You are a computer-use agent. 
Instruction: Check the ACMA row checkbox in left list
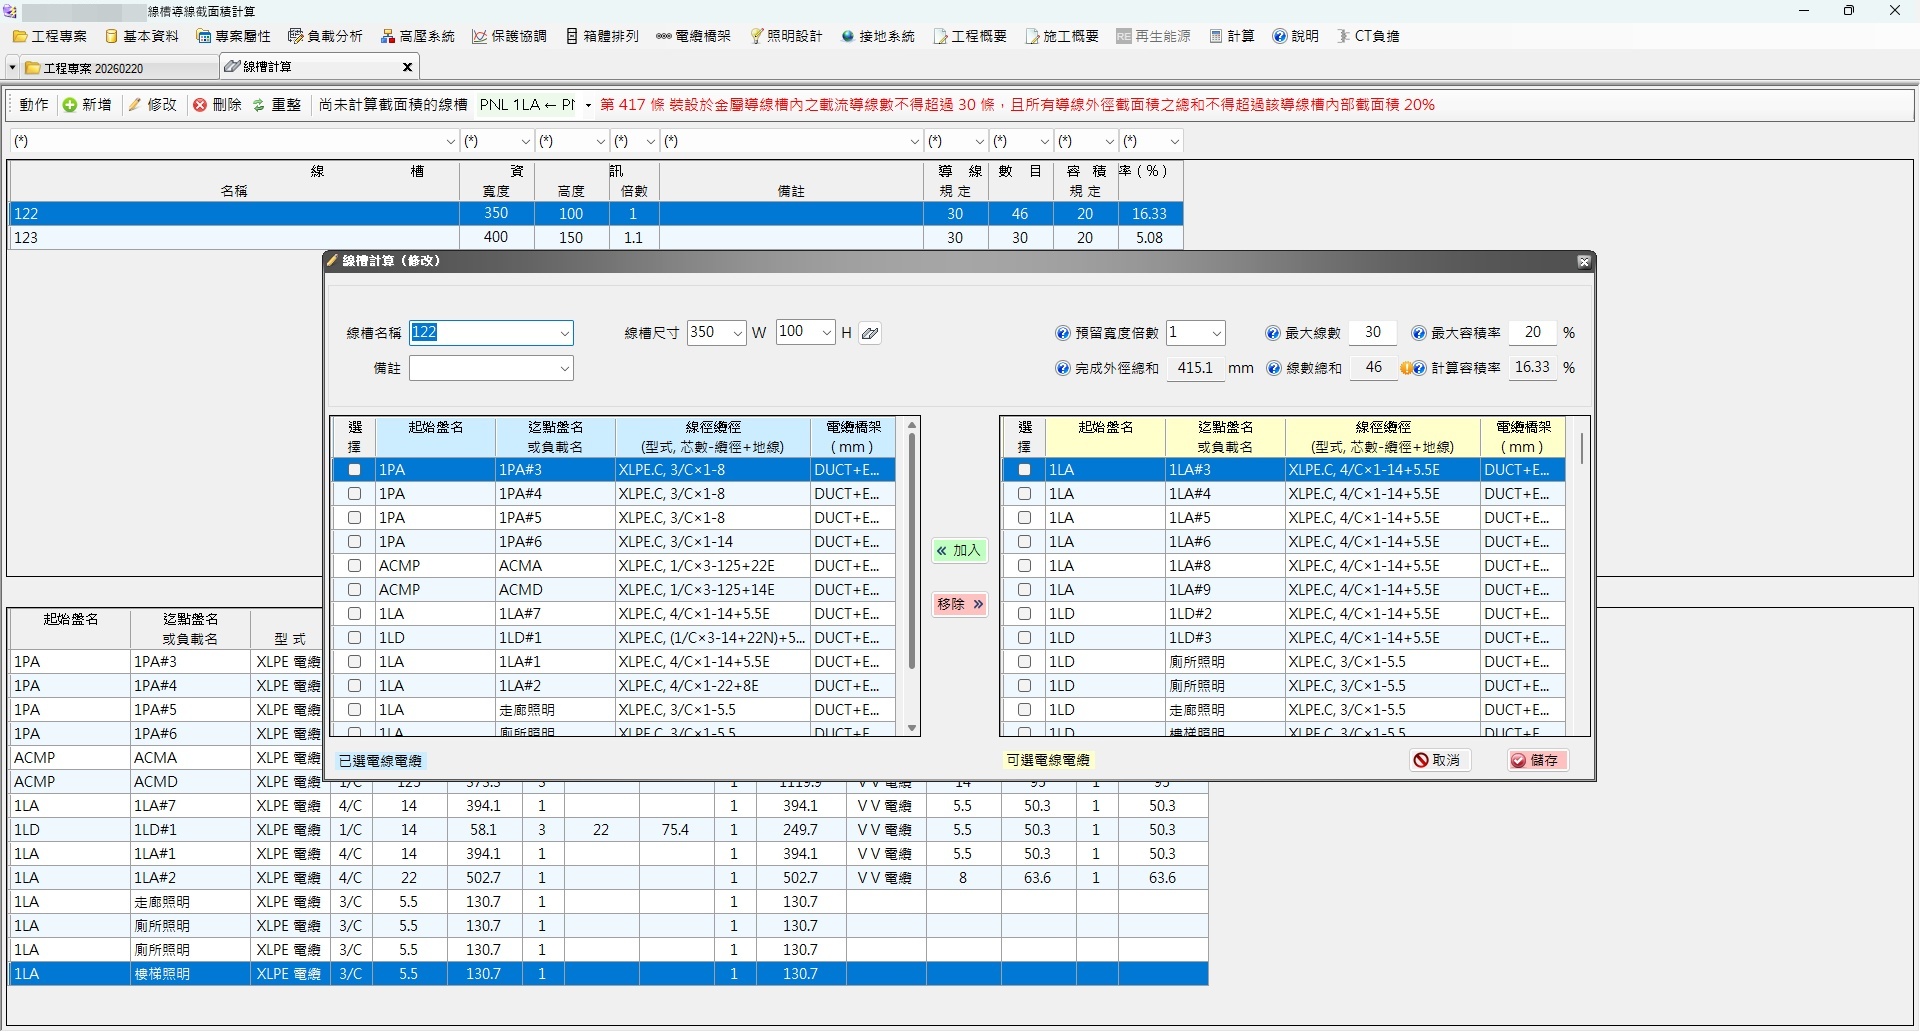[354, 566]
